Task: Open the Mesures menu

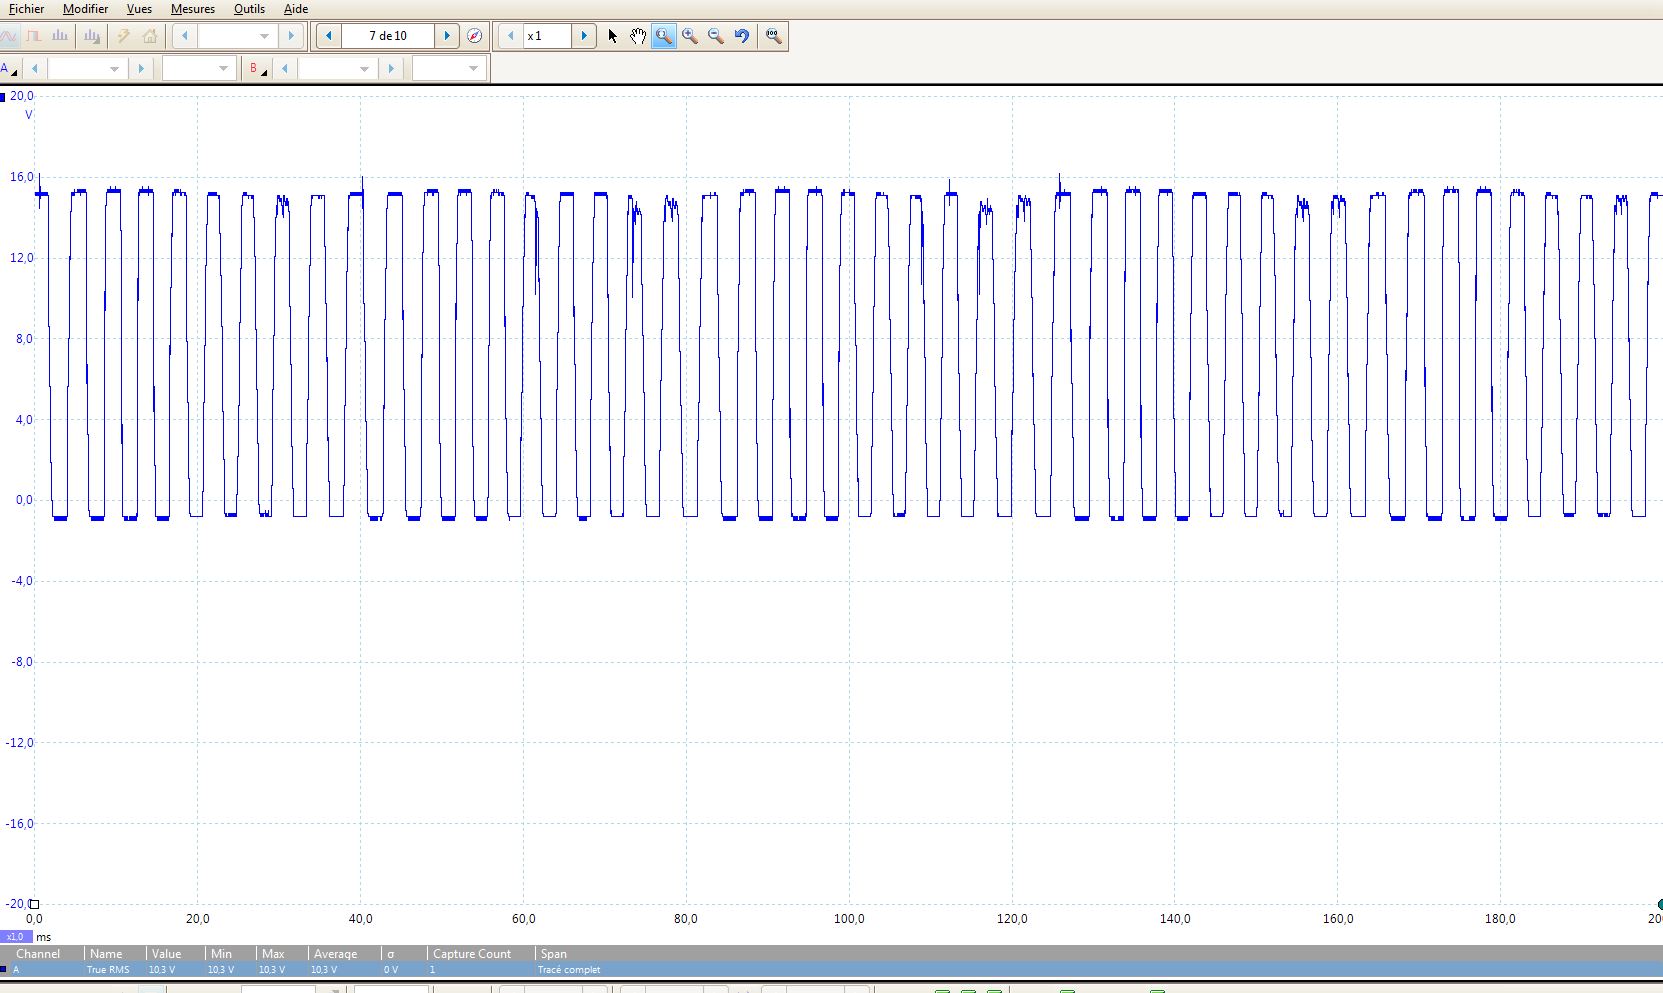Action: click(x=192, y=9)
